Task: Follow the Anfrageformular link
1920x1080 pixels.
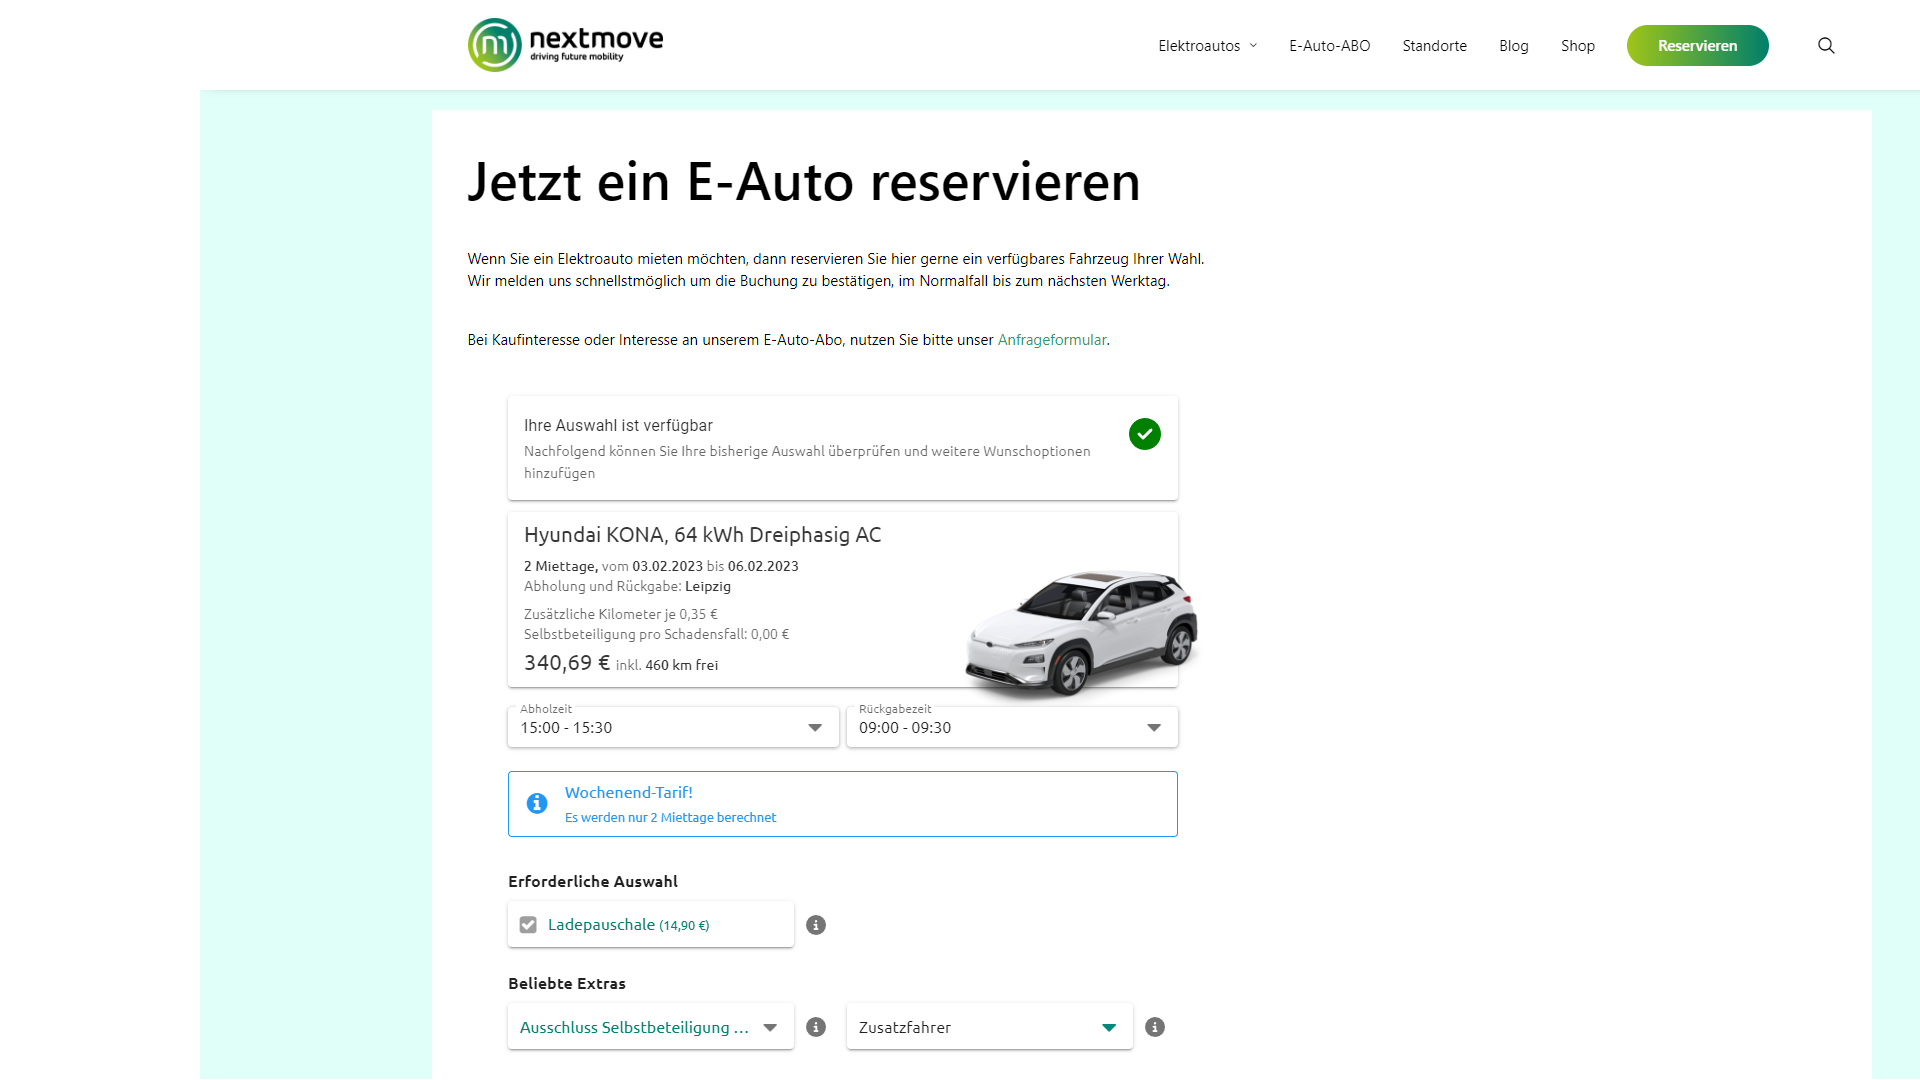Action: click(1051, 340)
